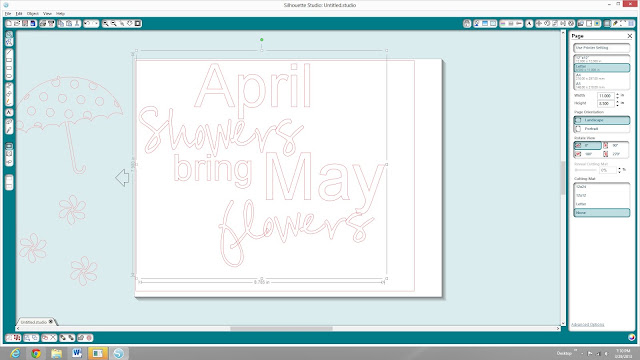The image size is (640, 360).
Task: Click the Reveal Cutting Mat percent stepper
Action: click(x=619, y=170)
